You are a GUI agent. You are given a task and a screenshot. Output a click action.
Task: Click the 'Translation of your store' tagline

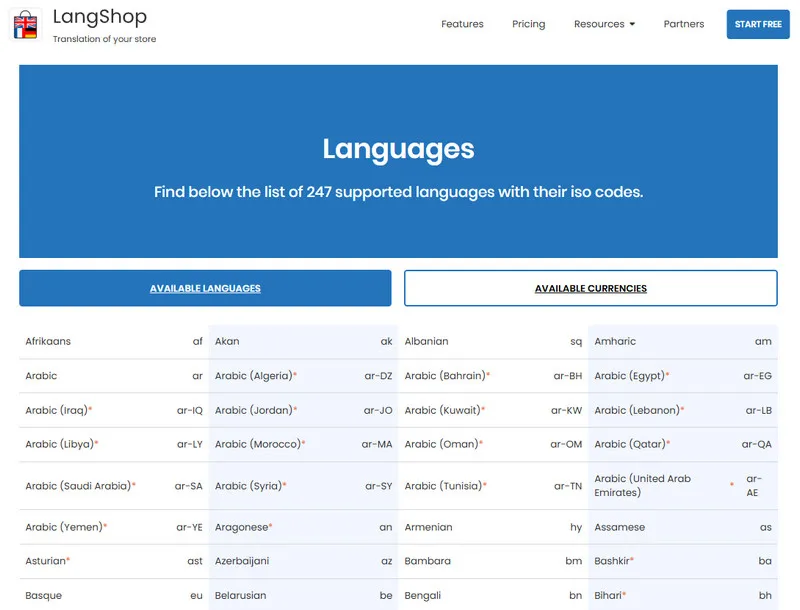pos(104,39)
